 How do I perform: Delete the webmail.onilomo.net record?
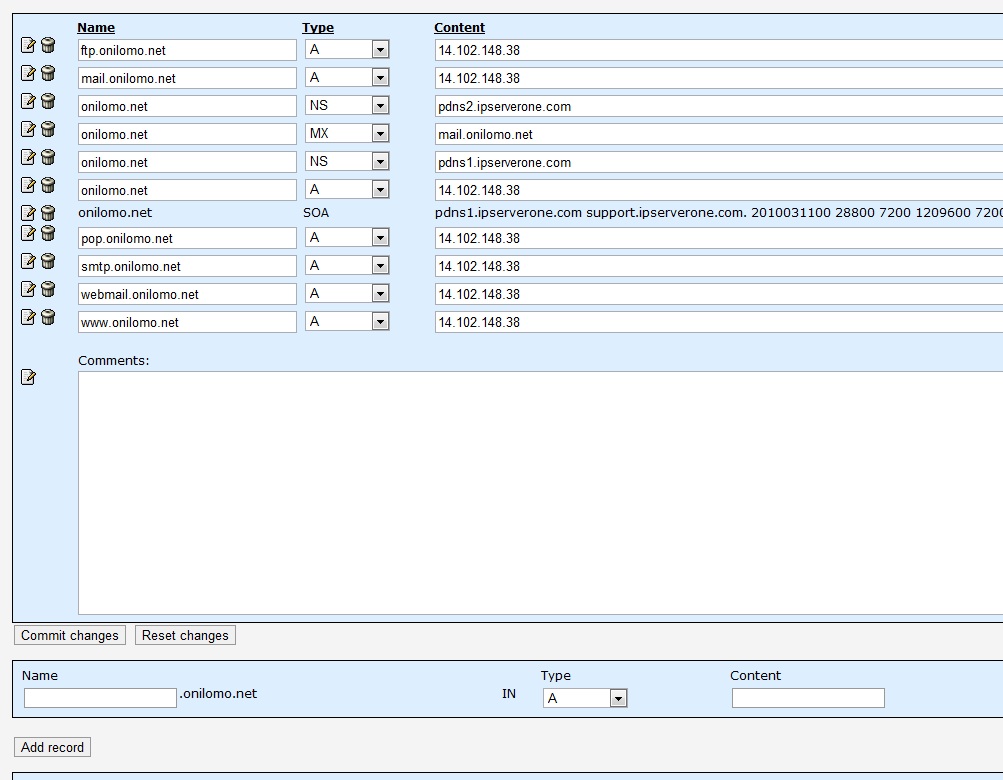click(48, 289)
